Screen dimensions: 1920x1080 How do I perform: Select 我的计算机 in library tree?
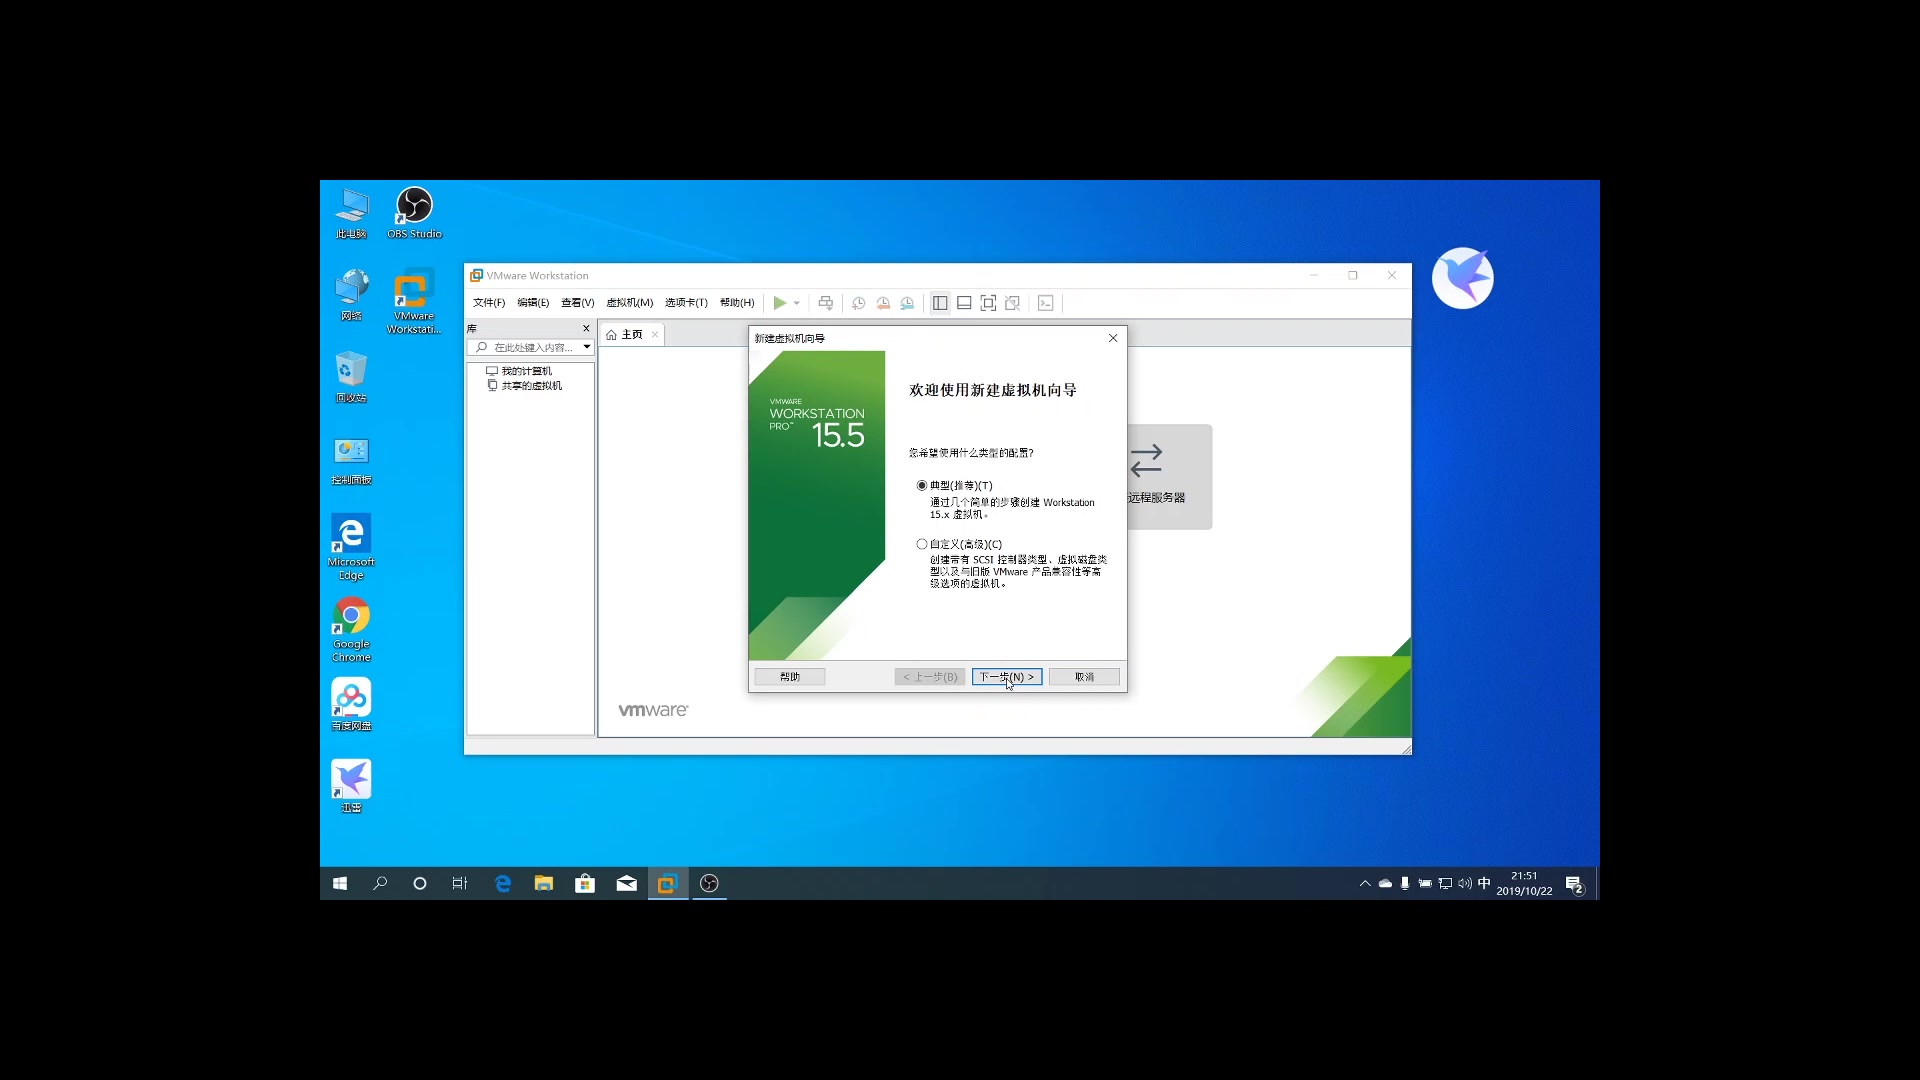coord(526,371)
